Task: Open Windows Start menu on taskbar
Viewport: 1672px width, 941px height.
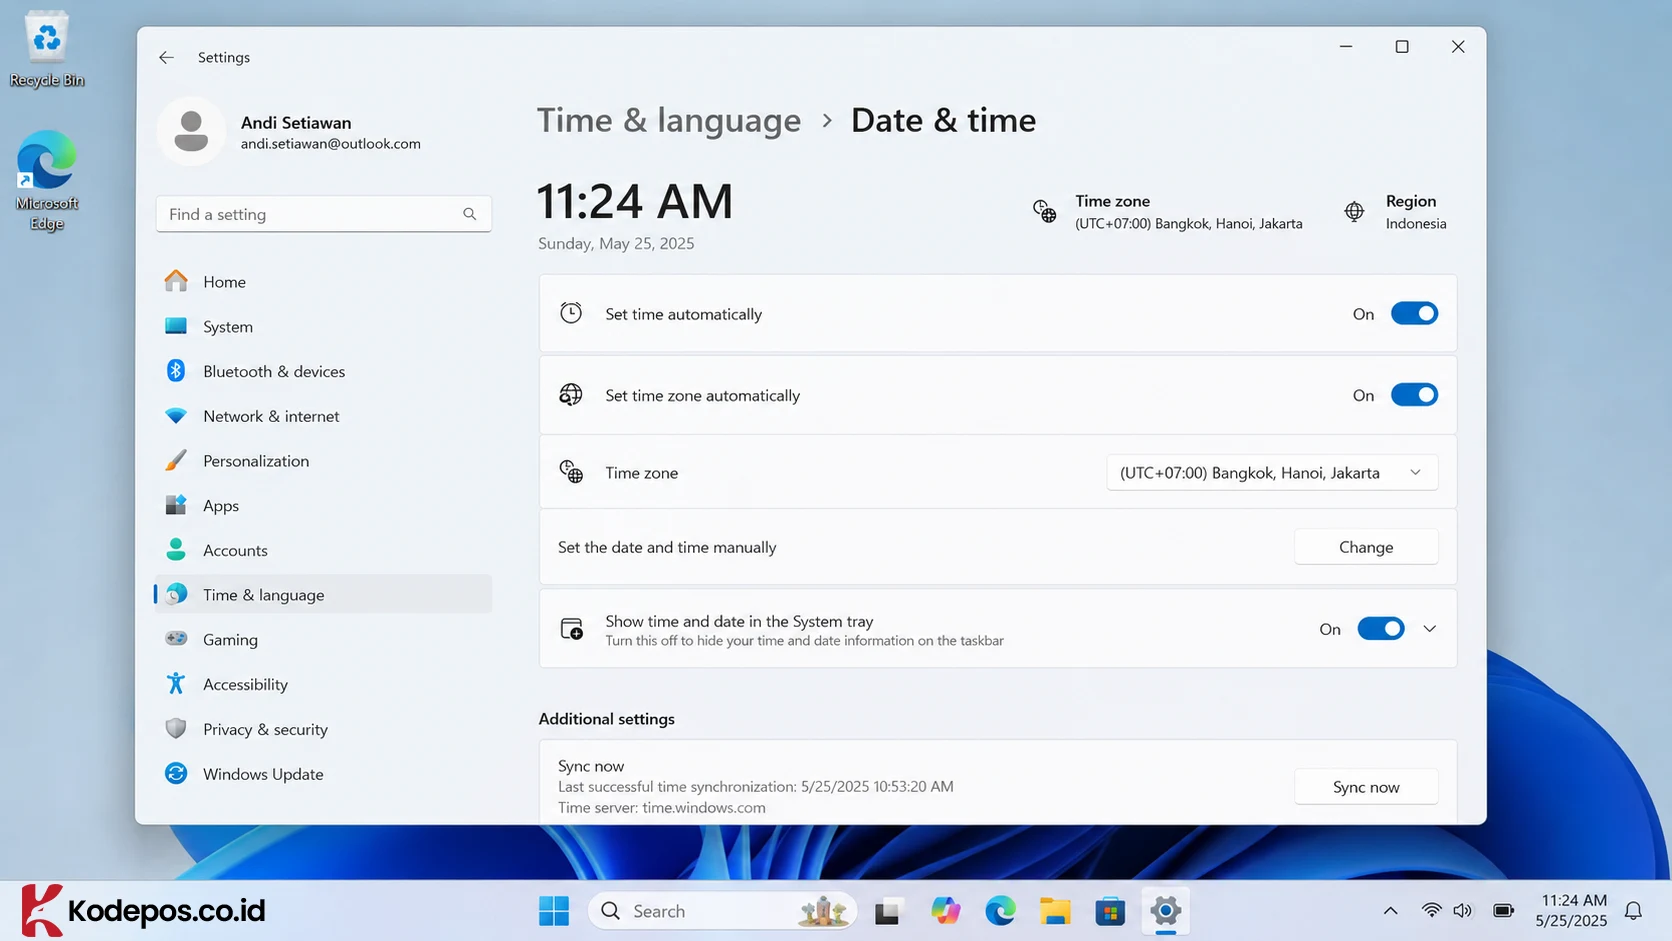Action: click(x=553, y=911)
